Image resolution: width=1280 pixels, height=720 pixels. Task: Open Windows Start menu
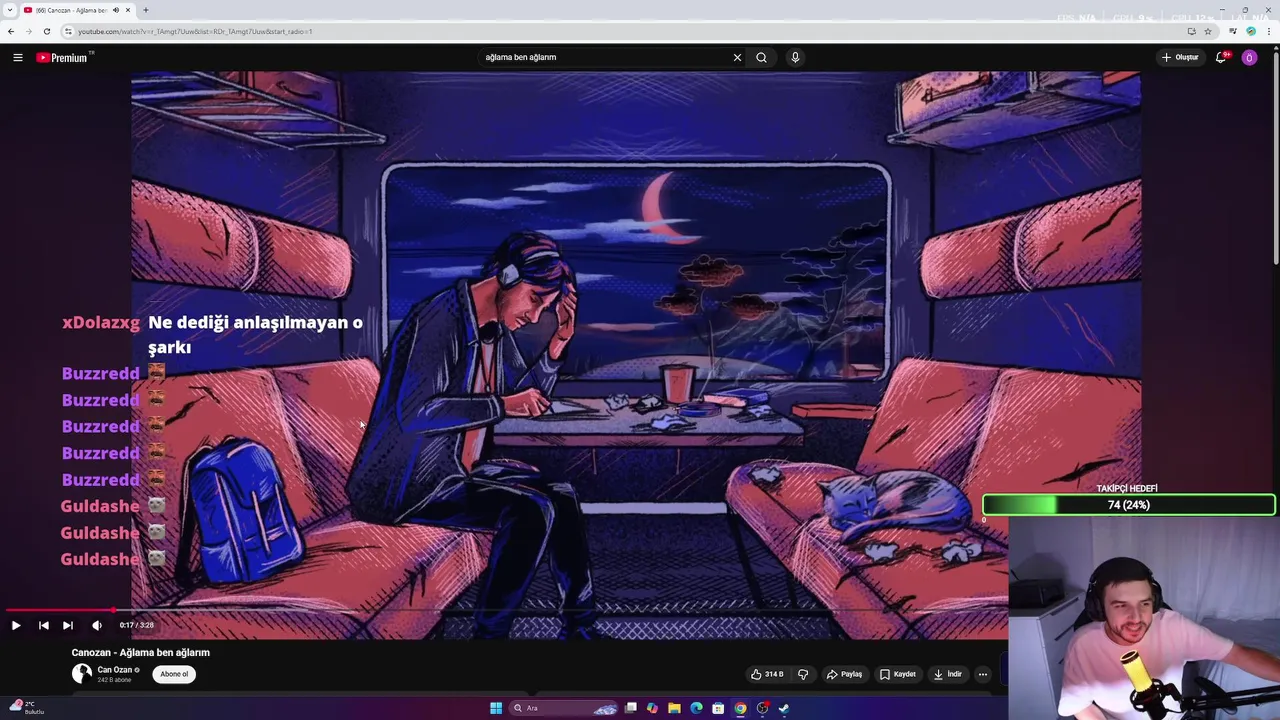496,708
